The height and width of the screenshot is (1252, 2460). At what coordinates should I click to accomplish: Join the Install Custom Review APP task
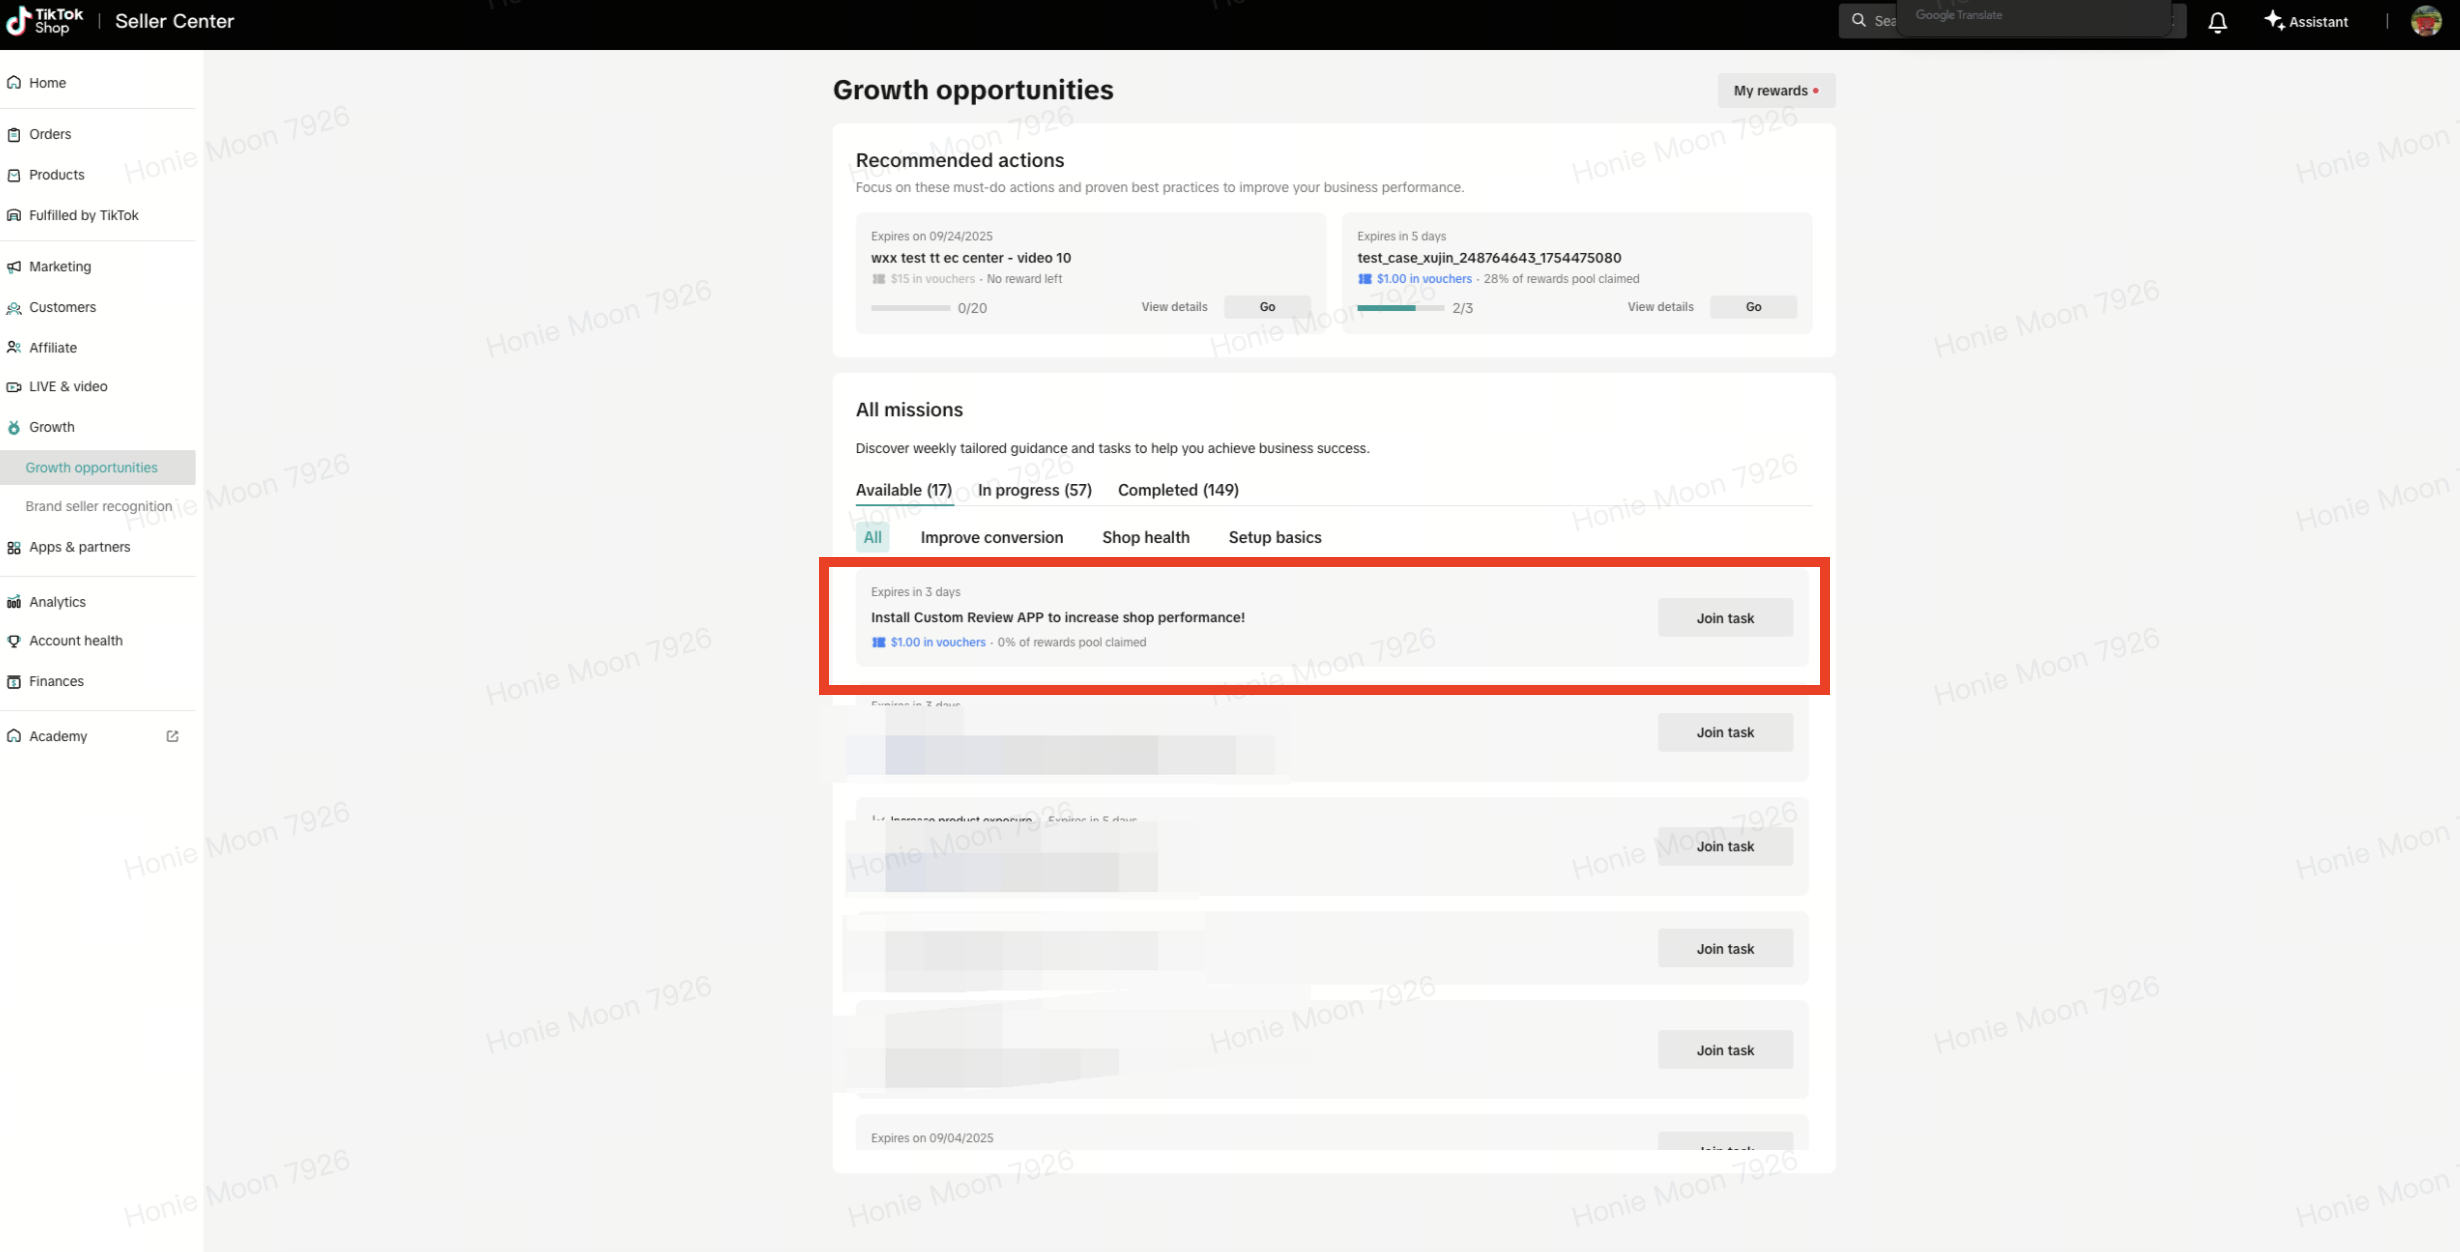tap(1724, 618)
